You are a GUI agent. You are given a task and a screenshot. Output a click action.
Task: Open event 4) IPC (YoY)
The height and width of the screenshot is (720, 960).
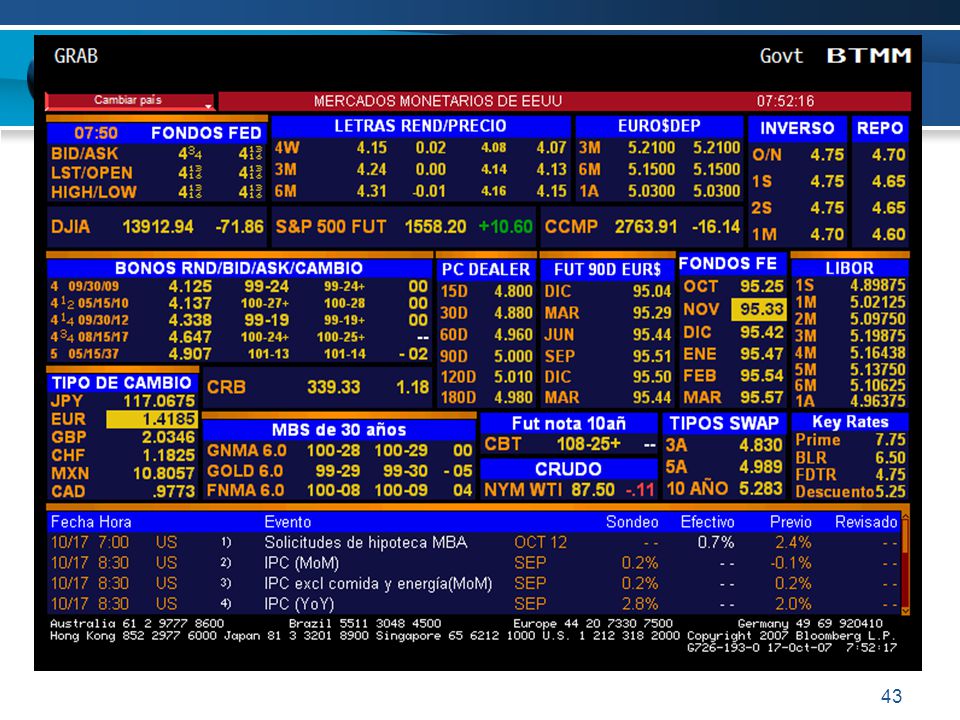pyautogui.click(x=474, y=604)
